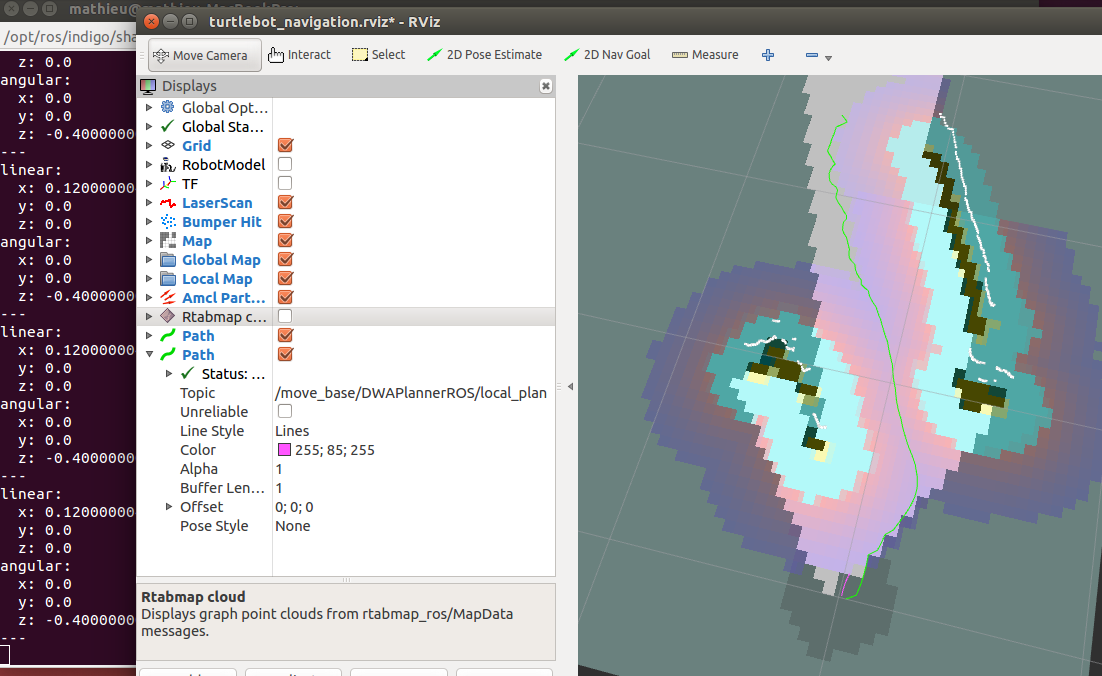Pick the 2D Nav Goal tool
The width and height of the screenshot is (1102, 676).
(606, 55)
